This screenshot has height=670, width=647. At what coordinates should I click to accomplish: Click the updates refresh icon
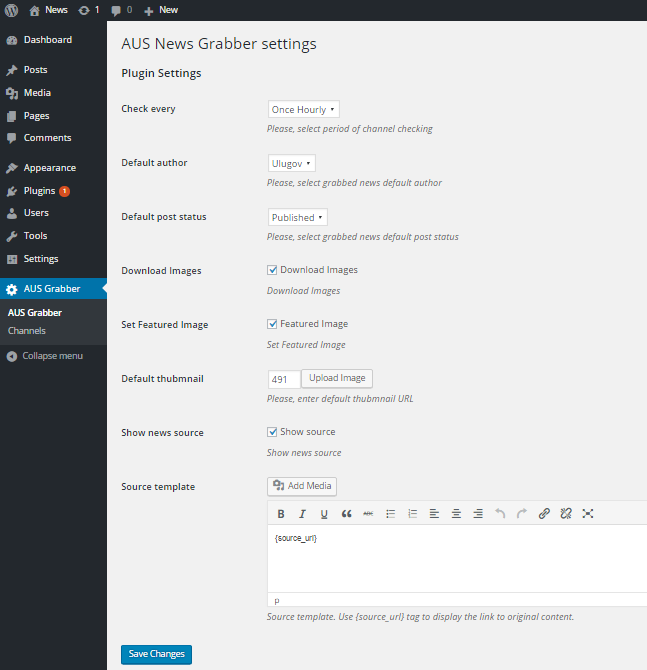(84, 10)
